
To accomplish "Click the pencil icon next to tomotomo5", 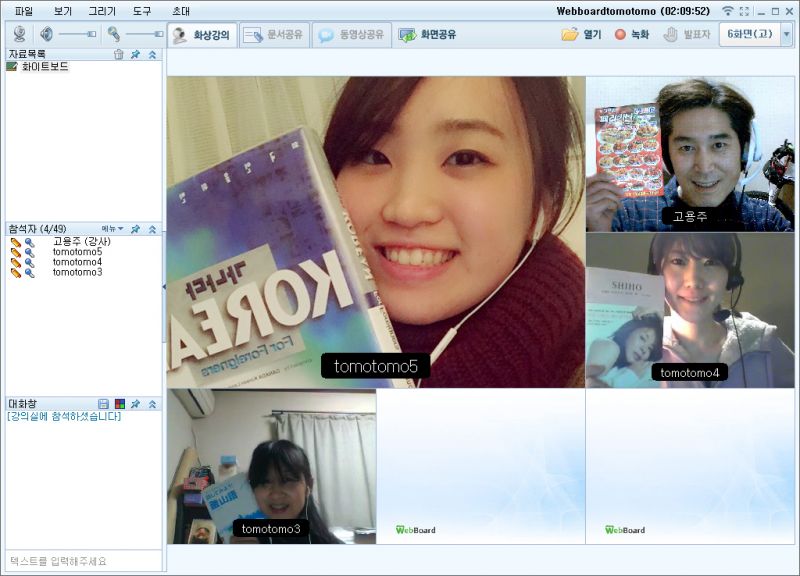I will [15, 251].
